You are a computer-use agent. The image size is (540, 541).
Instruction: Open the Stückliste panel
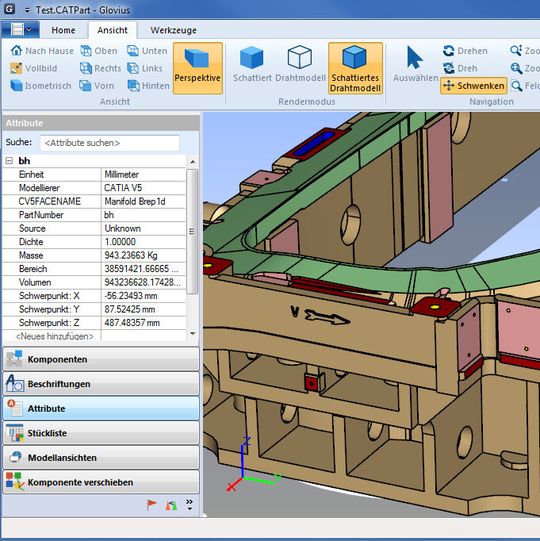pos(101,433)
